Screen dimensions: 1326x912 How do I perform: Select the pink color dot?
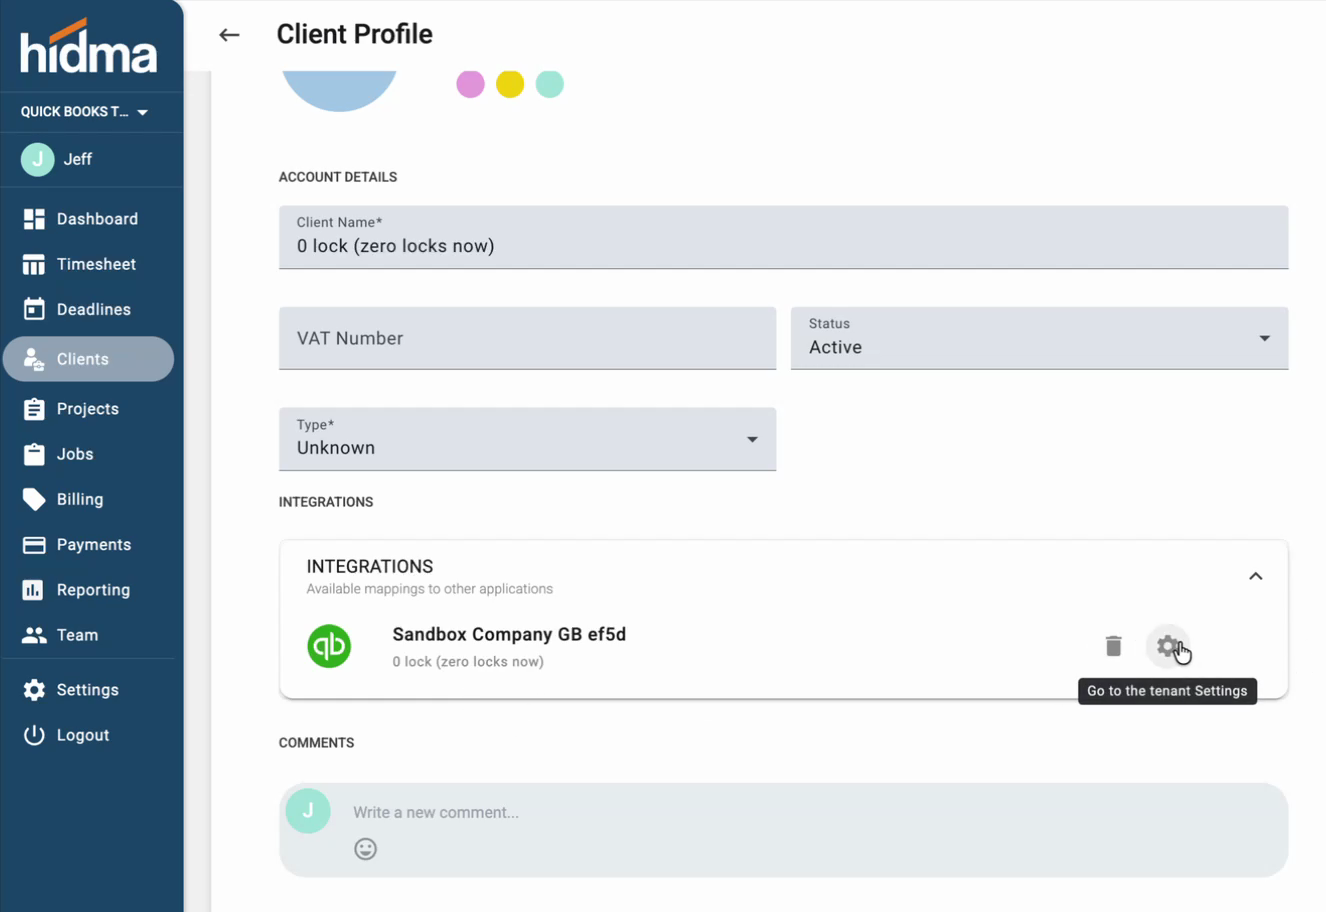coord(470,84)
